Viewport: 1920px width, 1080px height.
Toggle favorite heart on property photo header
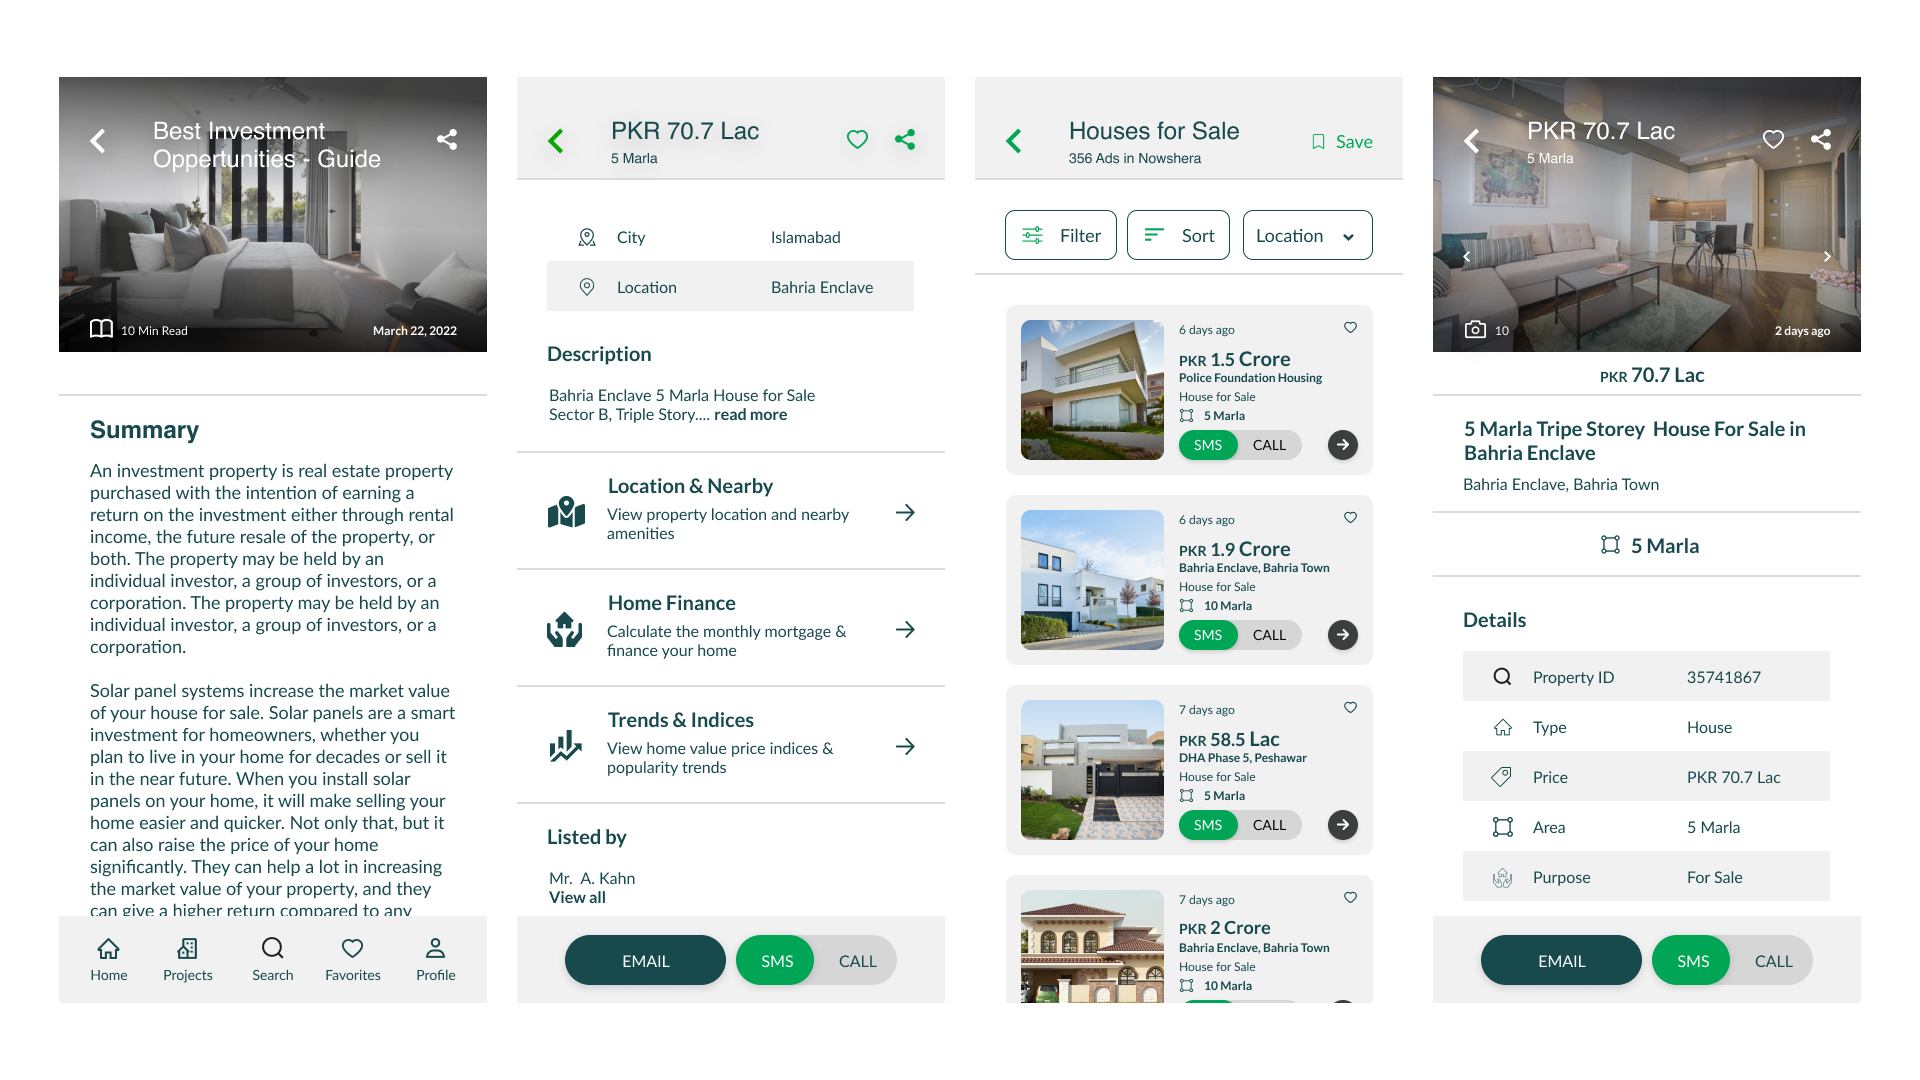click(x=1773, y=140)
